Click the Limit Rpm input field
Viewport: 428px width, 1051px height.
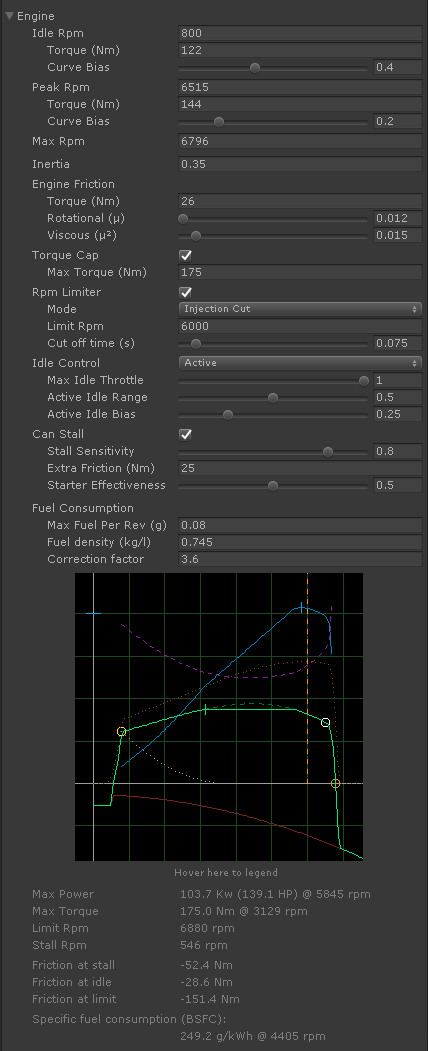(x=300, y=326)
